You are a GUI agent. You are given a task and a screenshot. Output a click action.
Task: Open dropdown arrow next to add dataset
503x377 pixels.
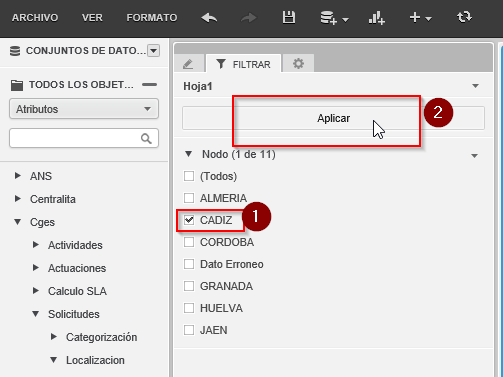[345, 20]
